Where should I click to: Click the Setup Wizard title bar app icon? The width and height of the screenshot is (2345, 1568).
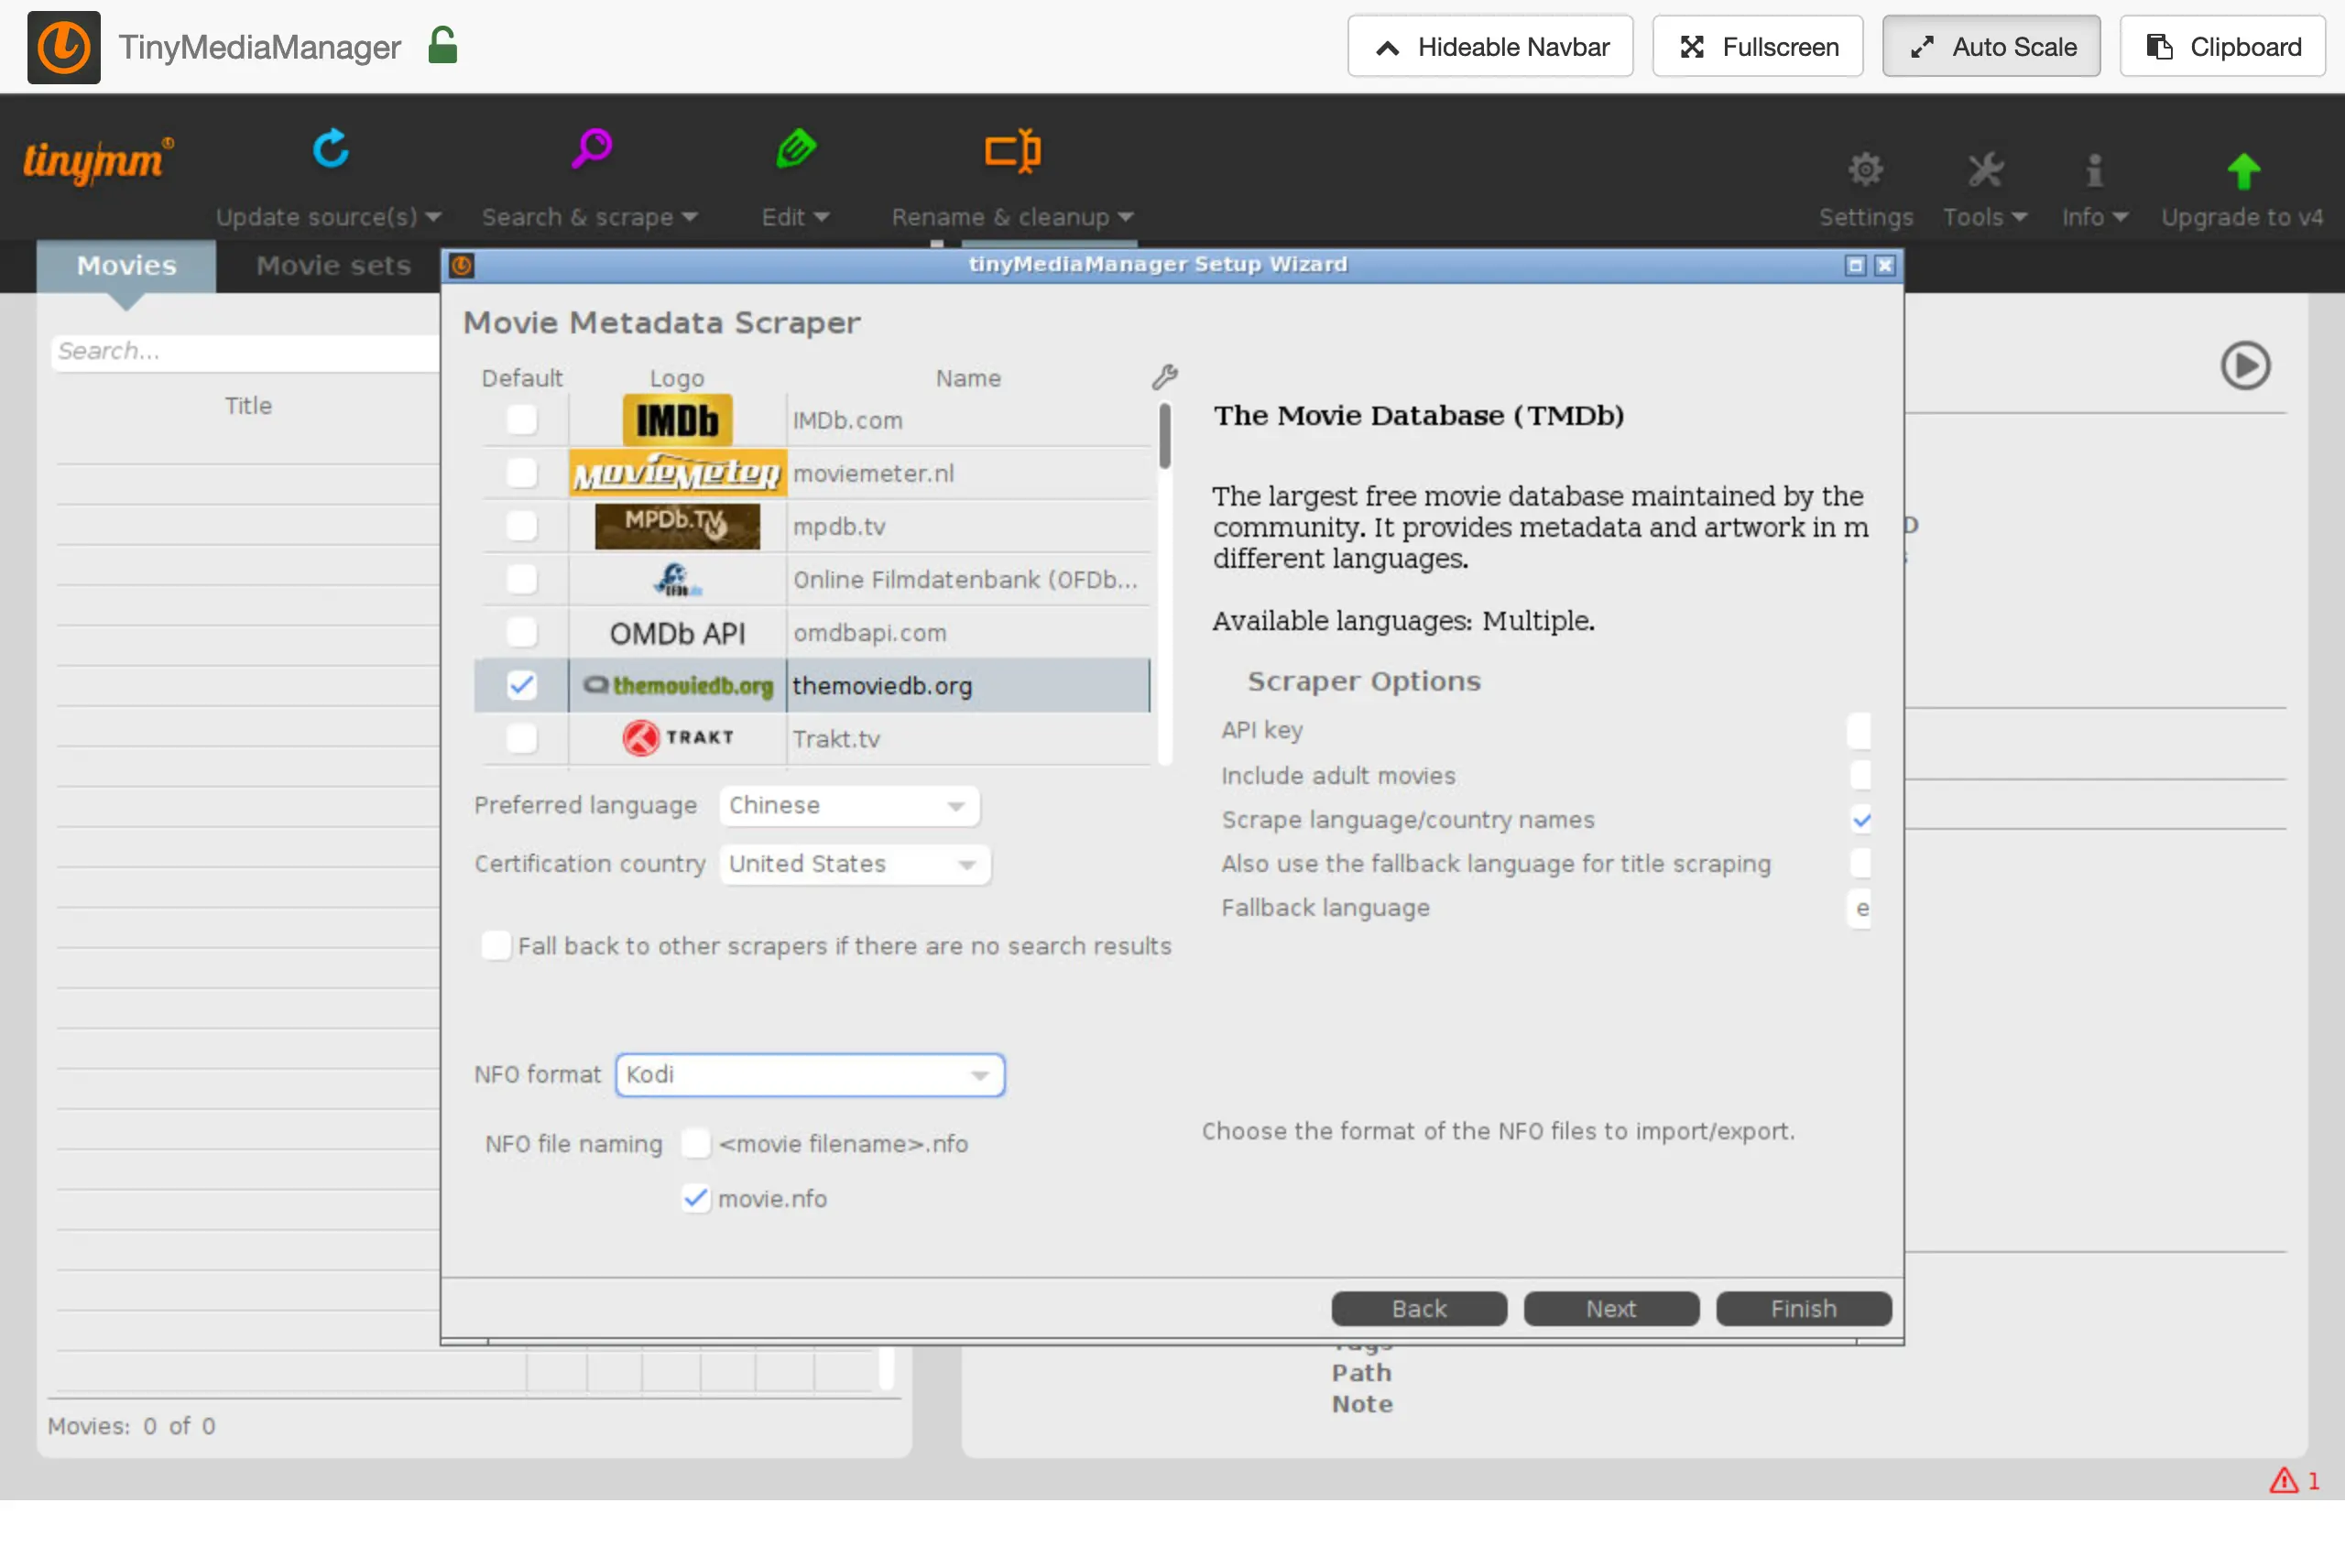click(461, 265)
